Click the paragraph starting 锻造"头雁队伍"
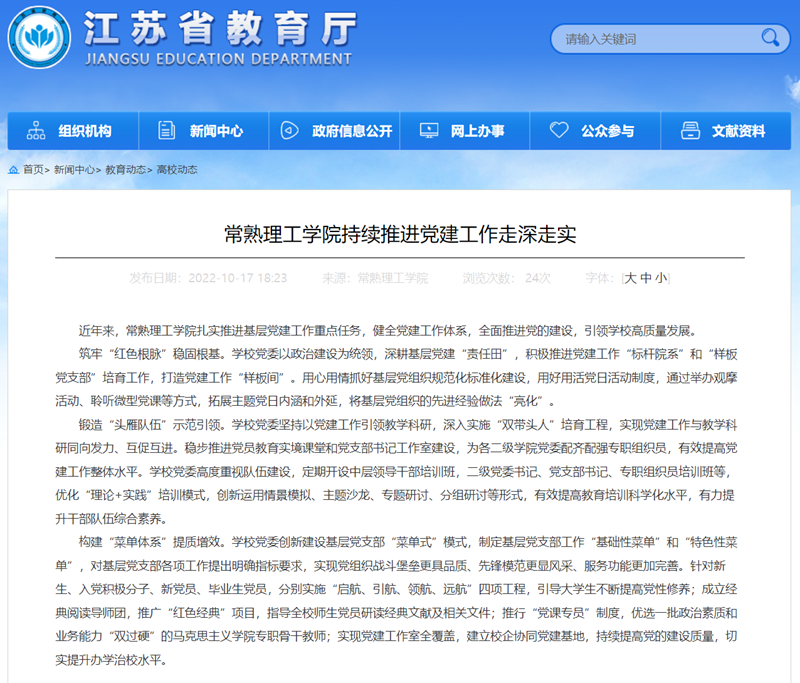This screenshot has height=683, width=800. (x=396, y=472)
